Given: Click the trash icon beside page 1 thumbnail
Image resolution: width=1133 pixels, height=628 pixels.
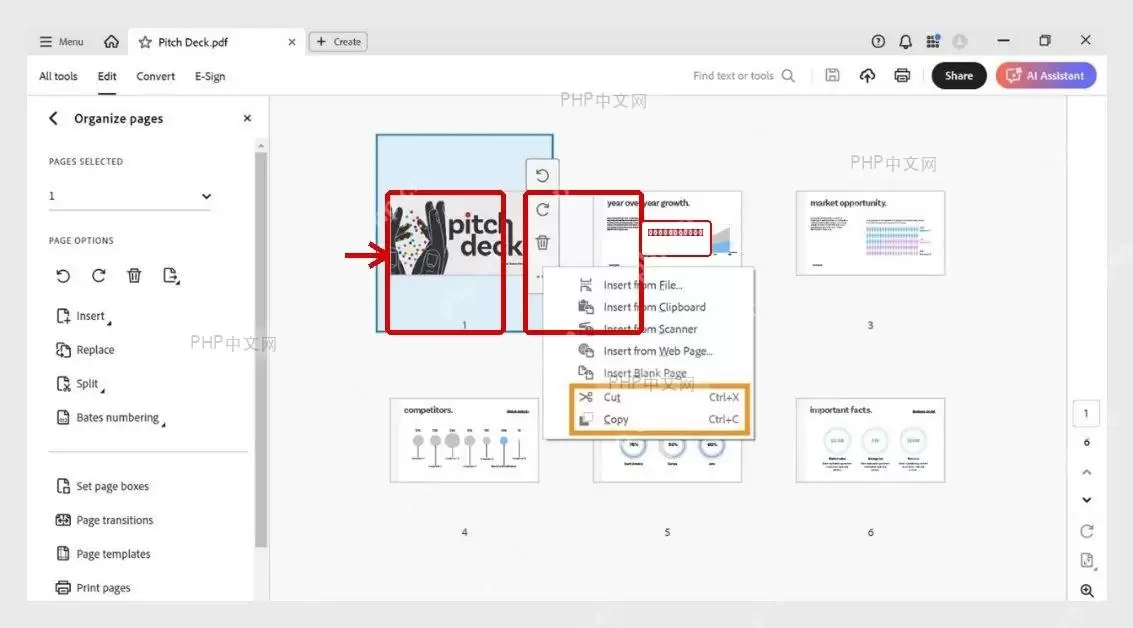Looking at the screenshot, I should pyautogui.click(x=543, y=242).
